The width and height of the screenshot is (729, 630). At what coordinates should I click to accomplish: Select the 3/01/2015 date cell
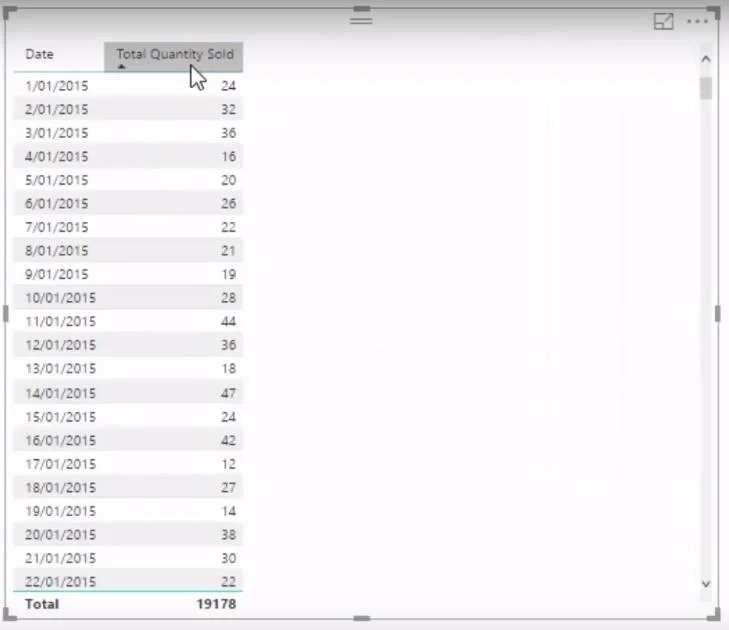pos(57,133)
